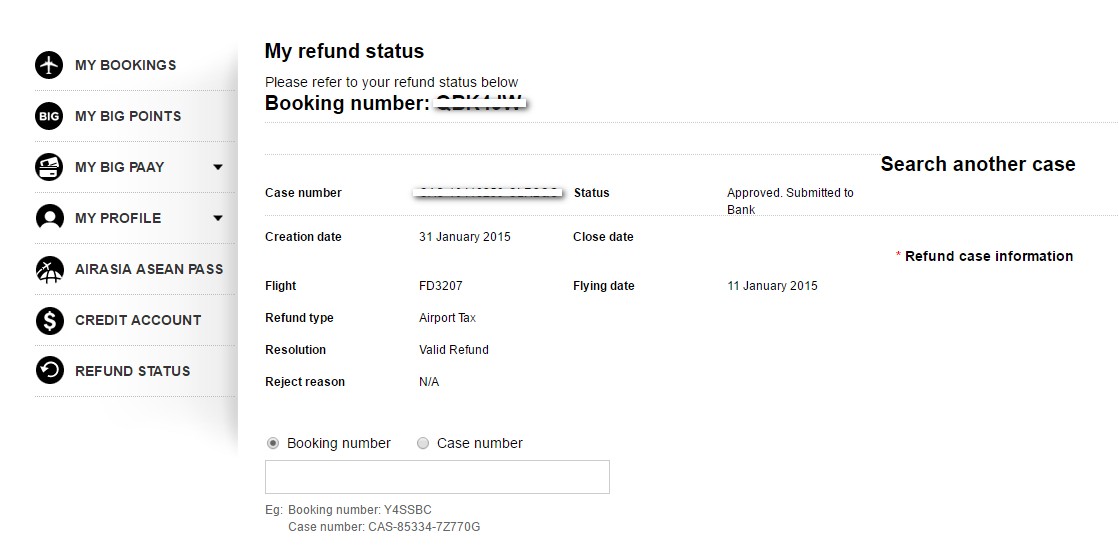Open the AIRASIA ASEAN PASS menu item
1119x546 pixels.
tap(149, 269)
